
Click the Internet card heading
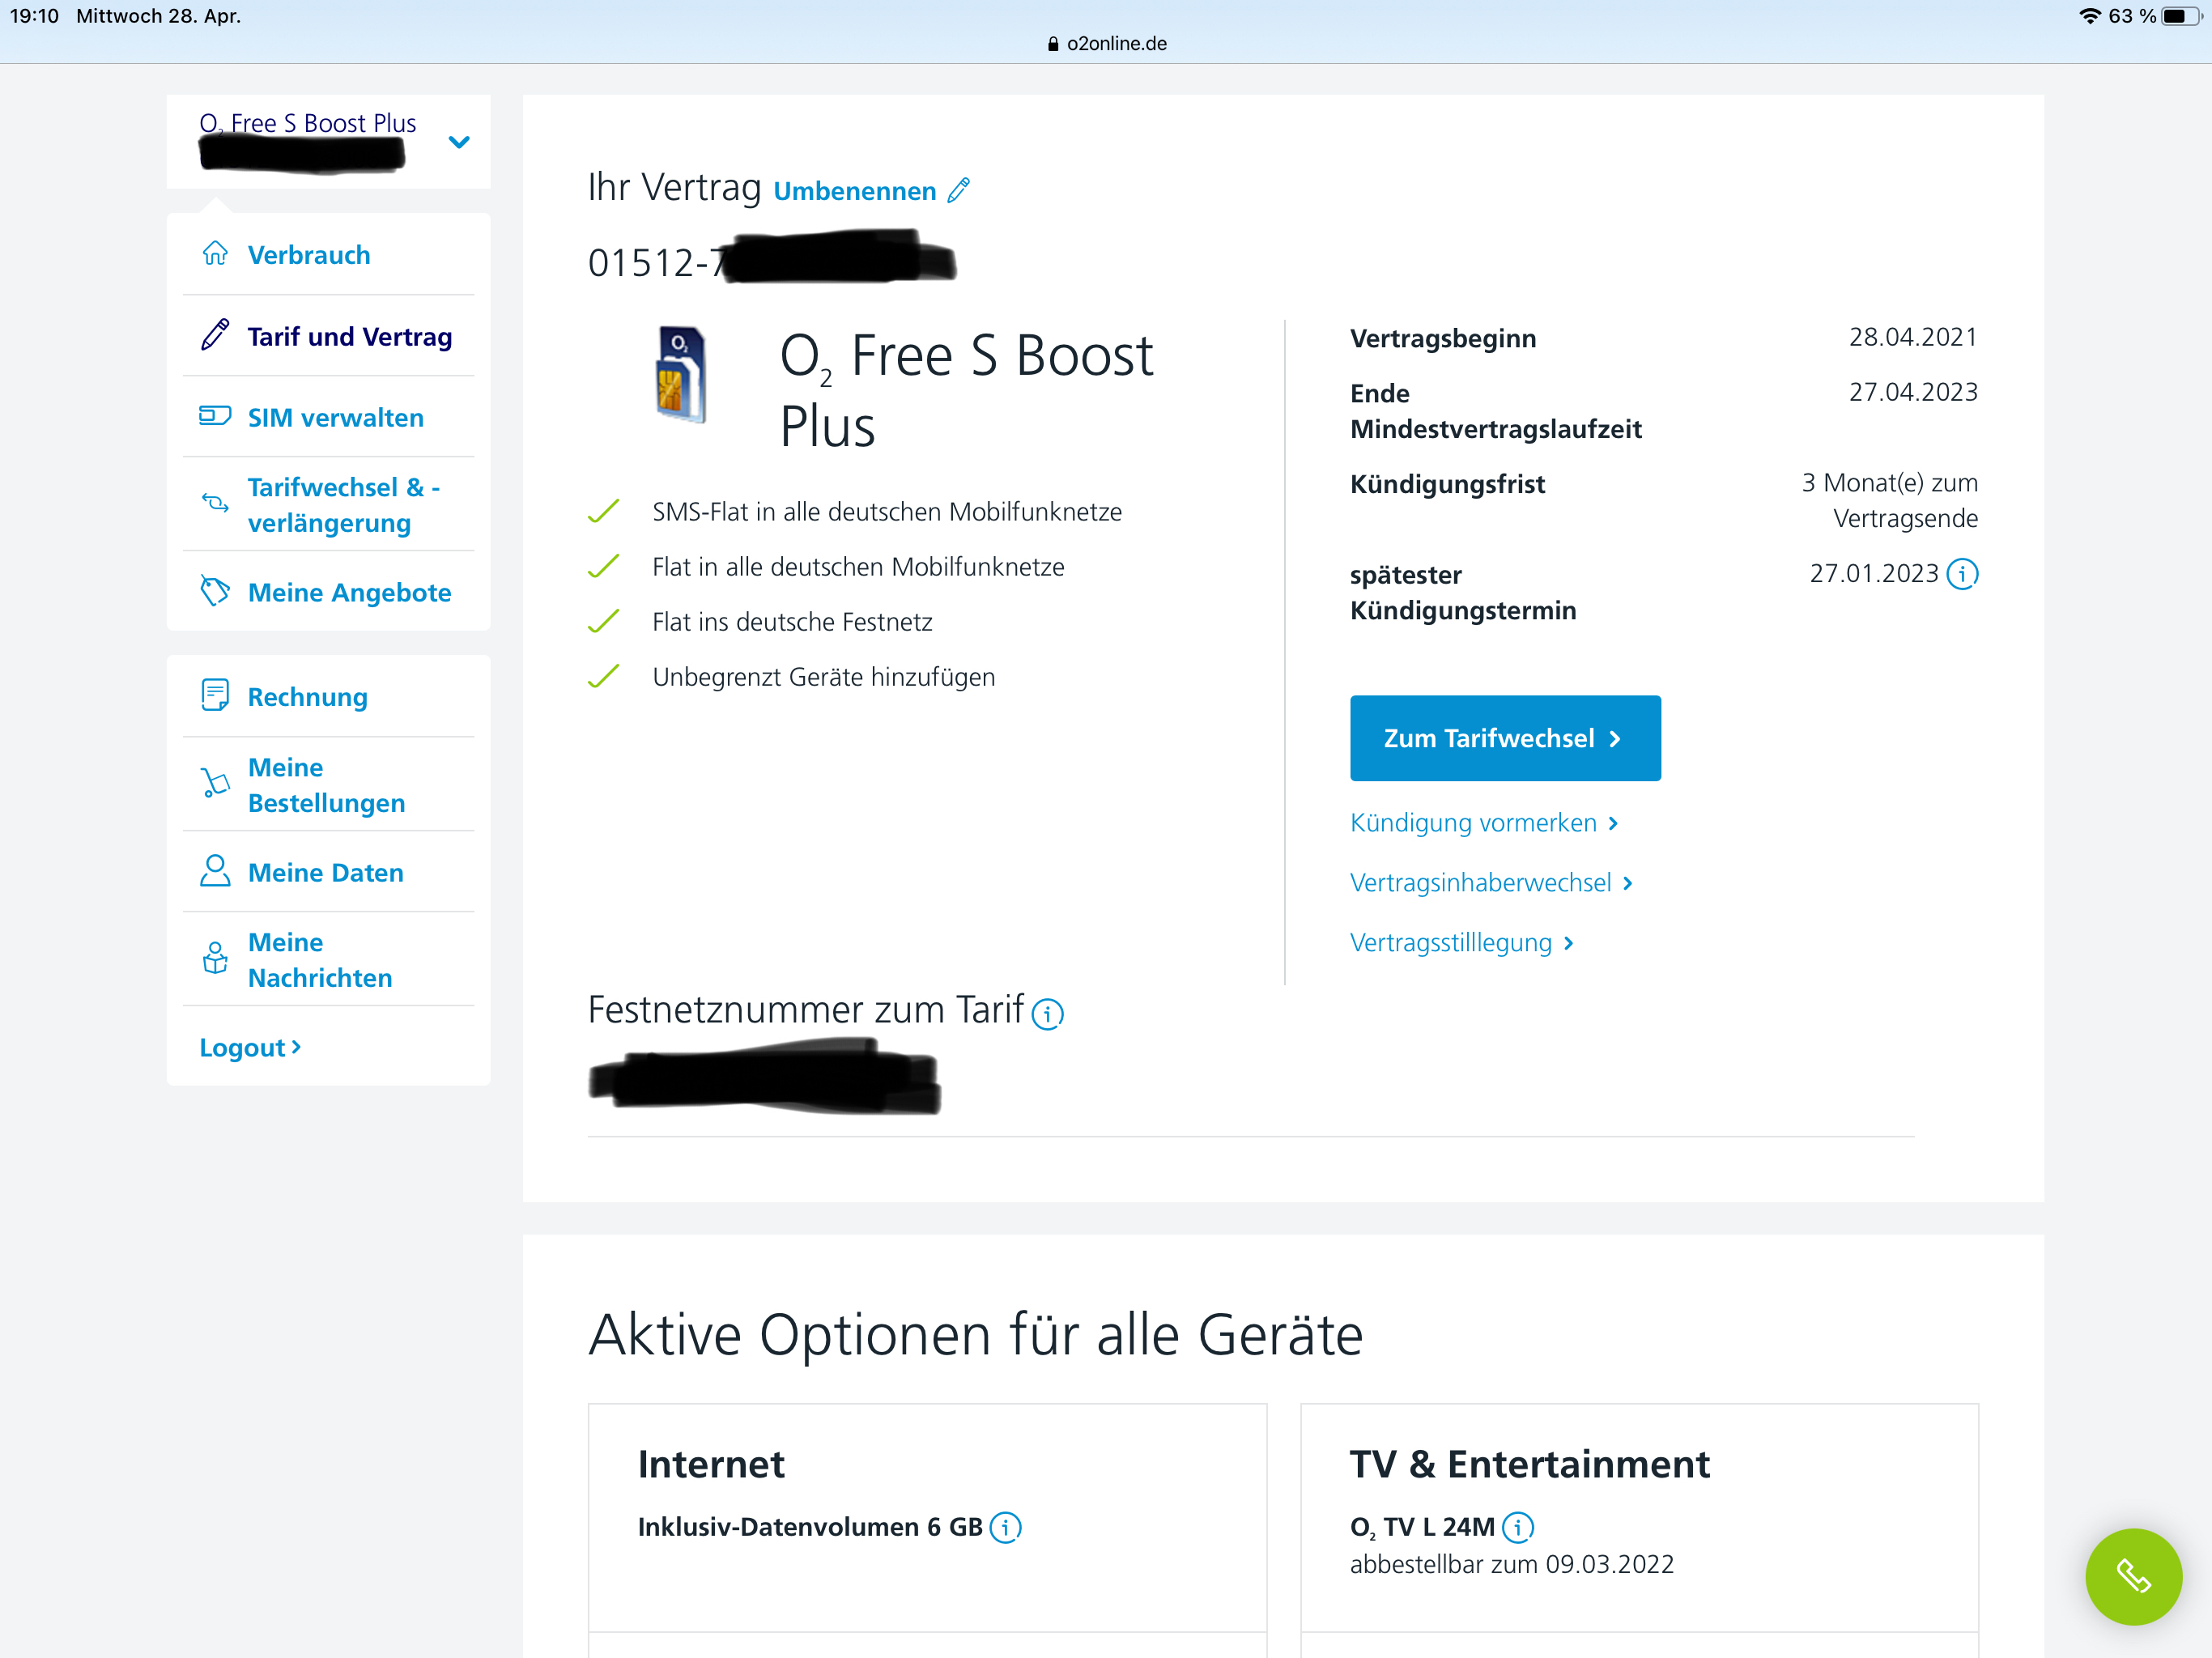coord(711,1464)
